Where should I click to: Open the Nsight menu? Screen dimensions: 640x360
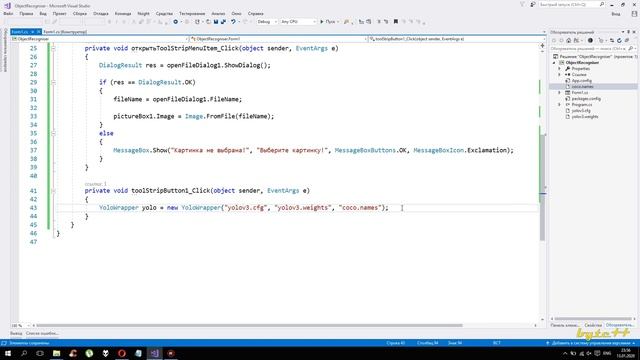pos(143,13)
